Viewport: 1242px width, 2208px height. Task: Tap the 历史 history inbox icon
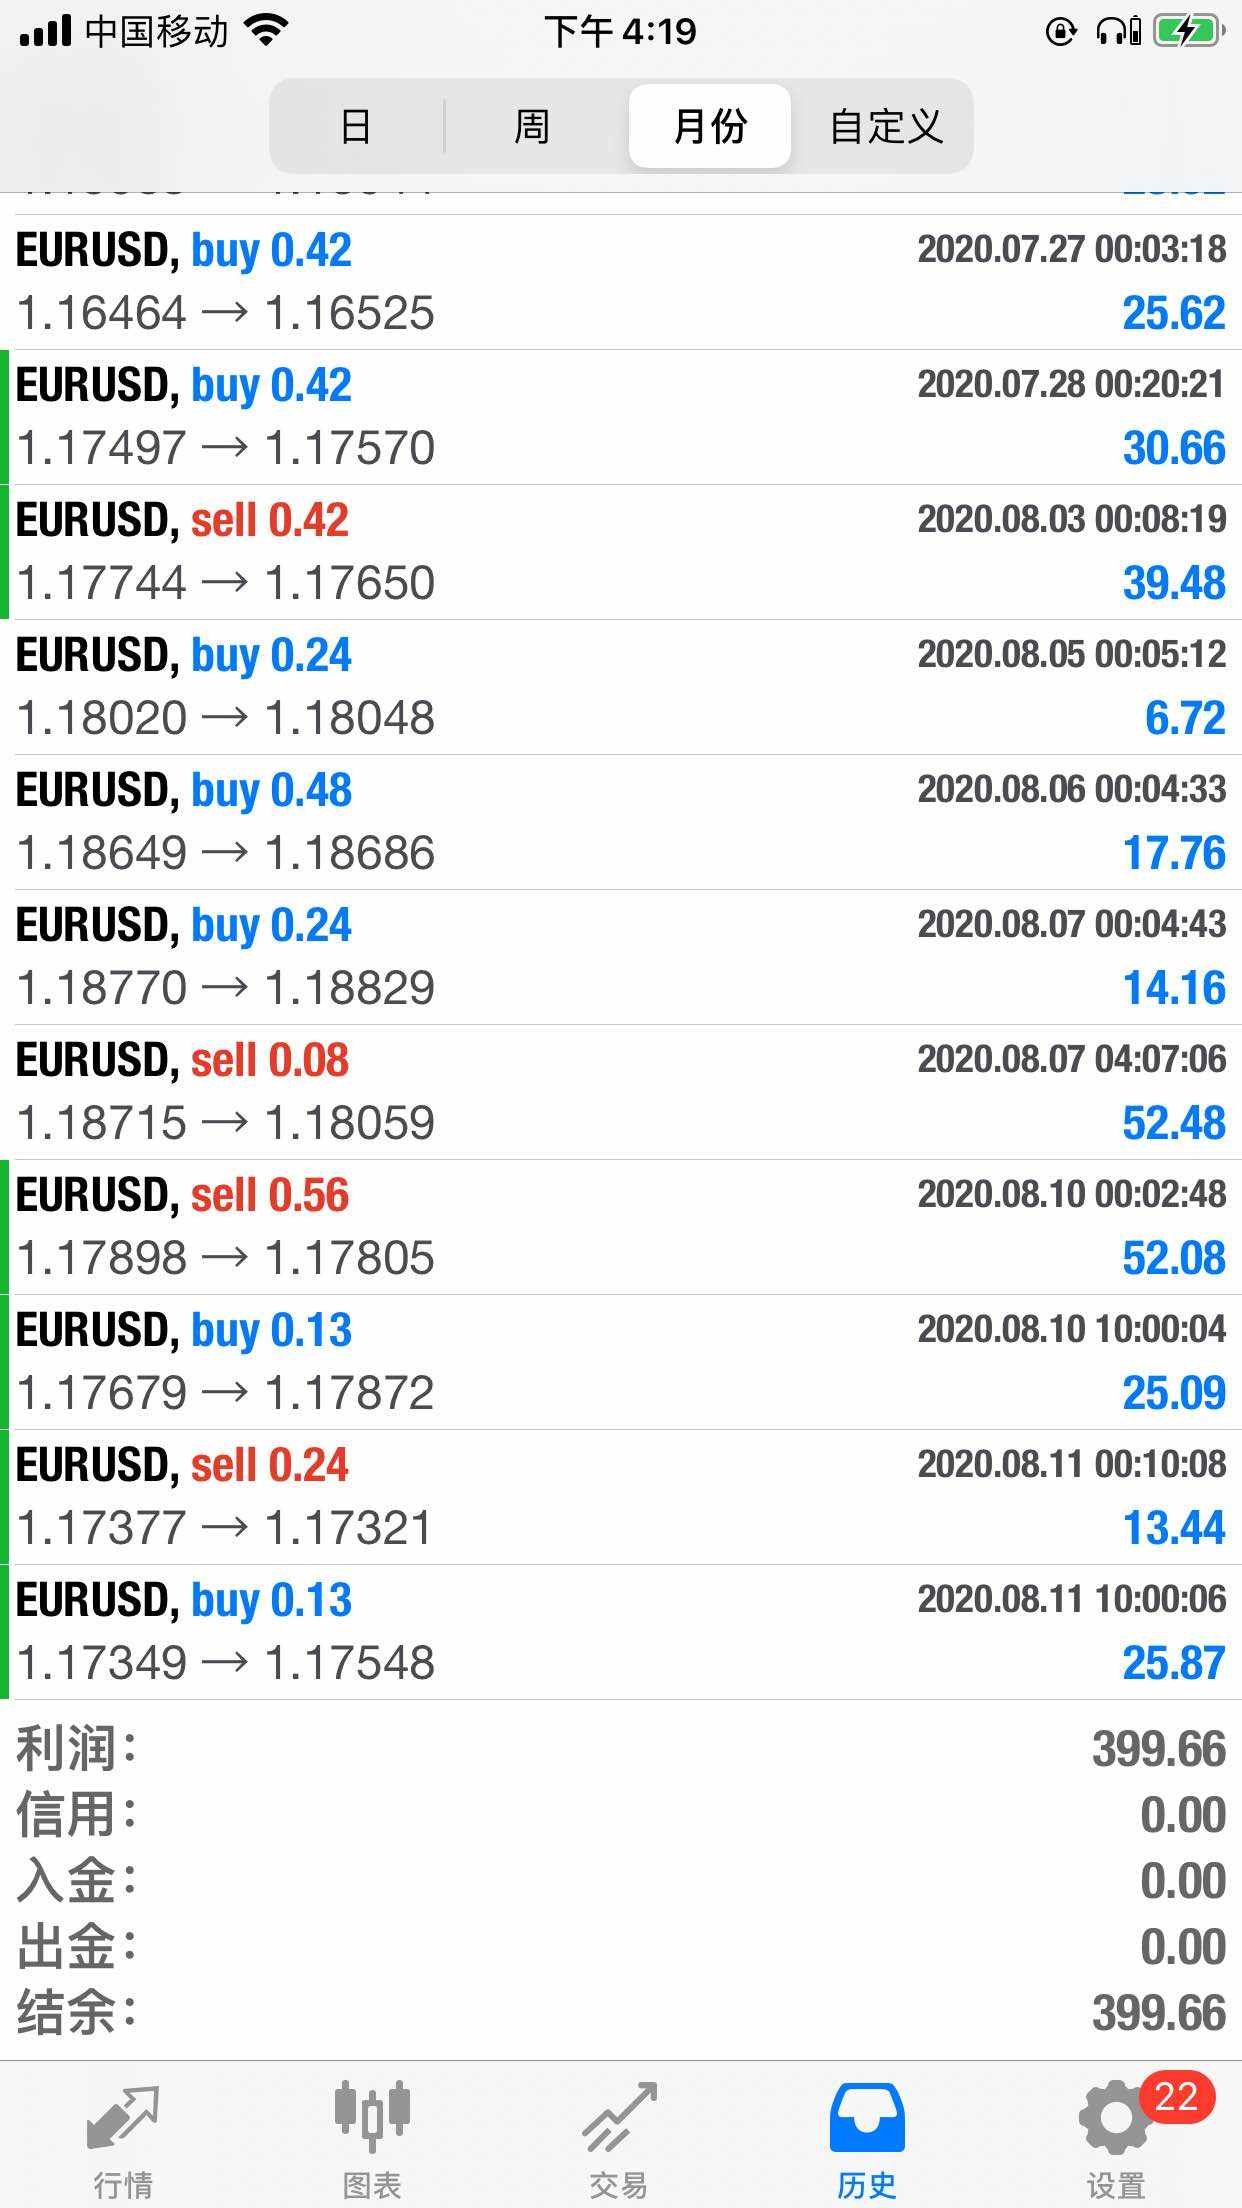coord(867,2119)
